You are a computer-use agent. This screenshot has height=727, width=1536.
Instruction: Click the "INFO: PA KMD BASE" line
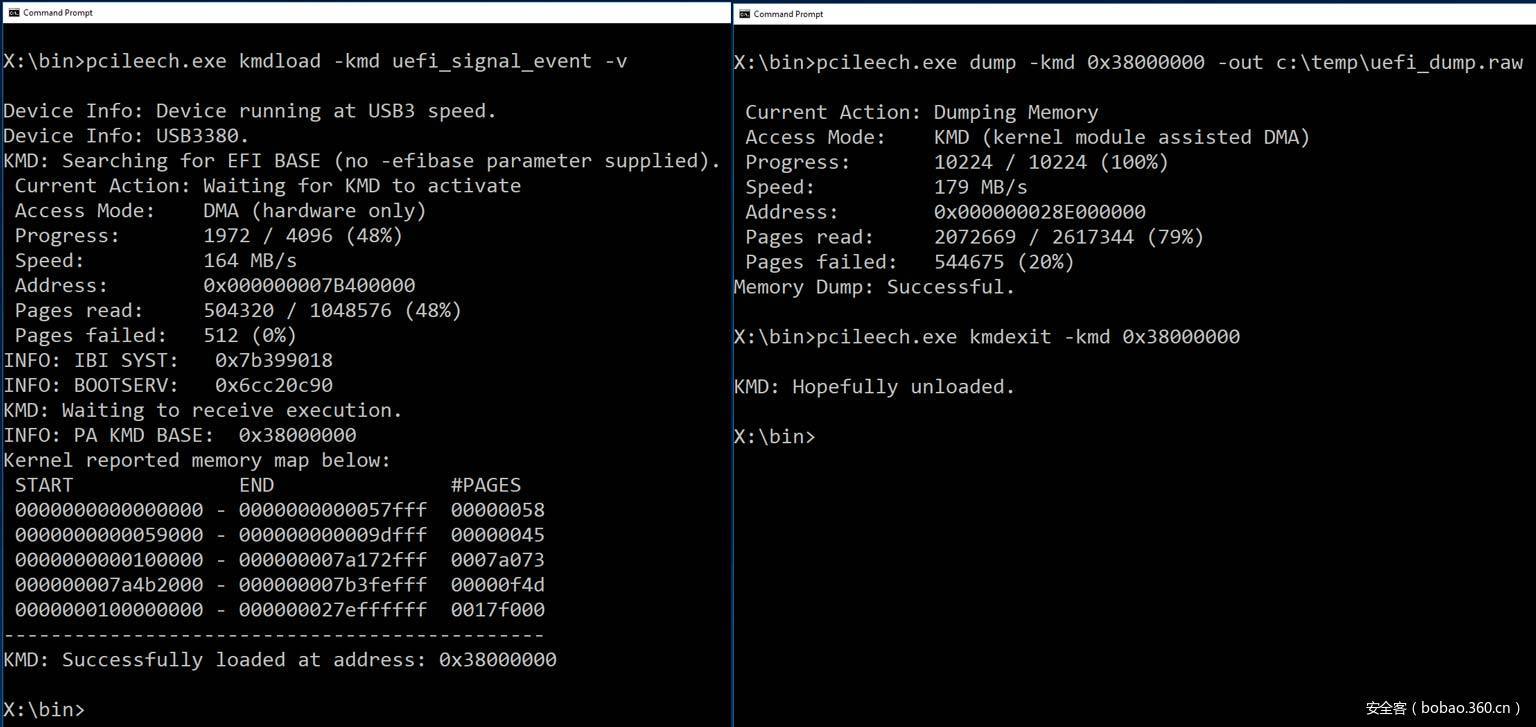tap(180, 435)
